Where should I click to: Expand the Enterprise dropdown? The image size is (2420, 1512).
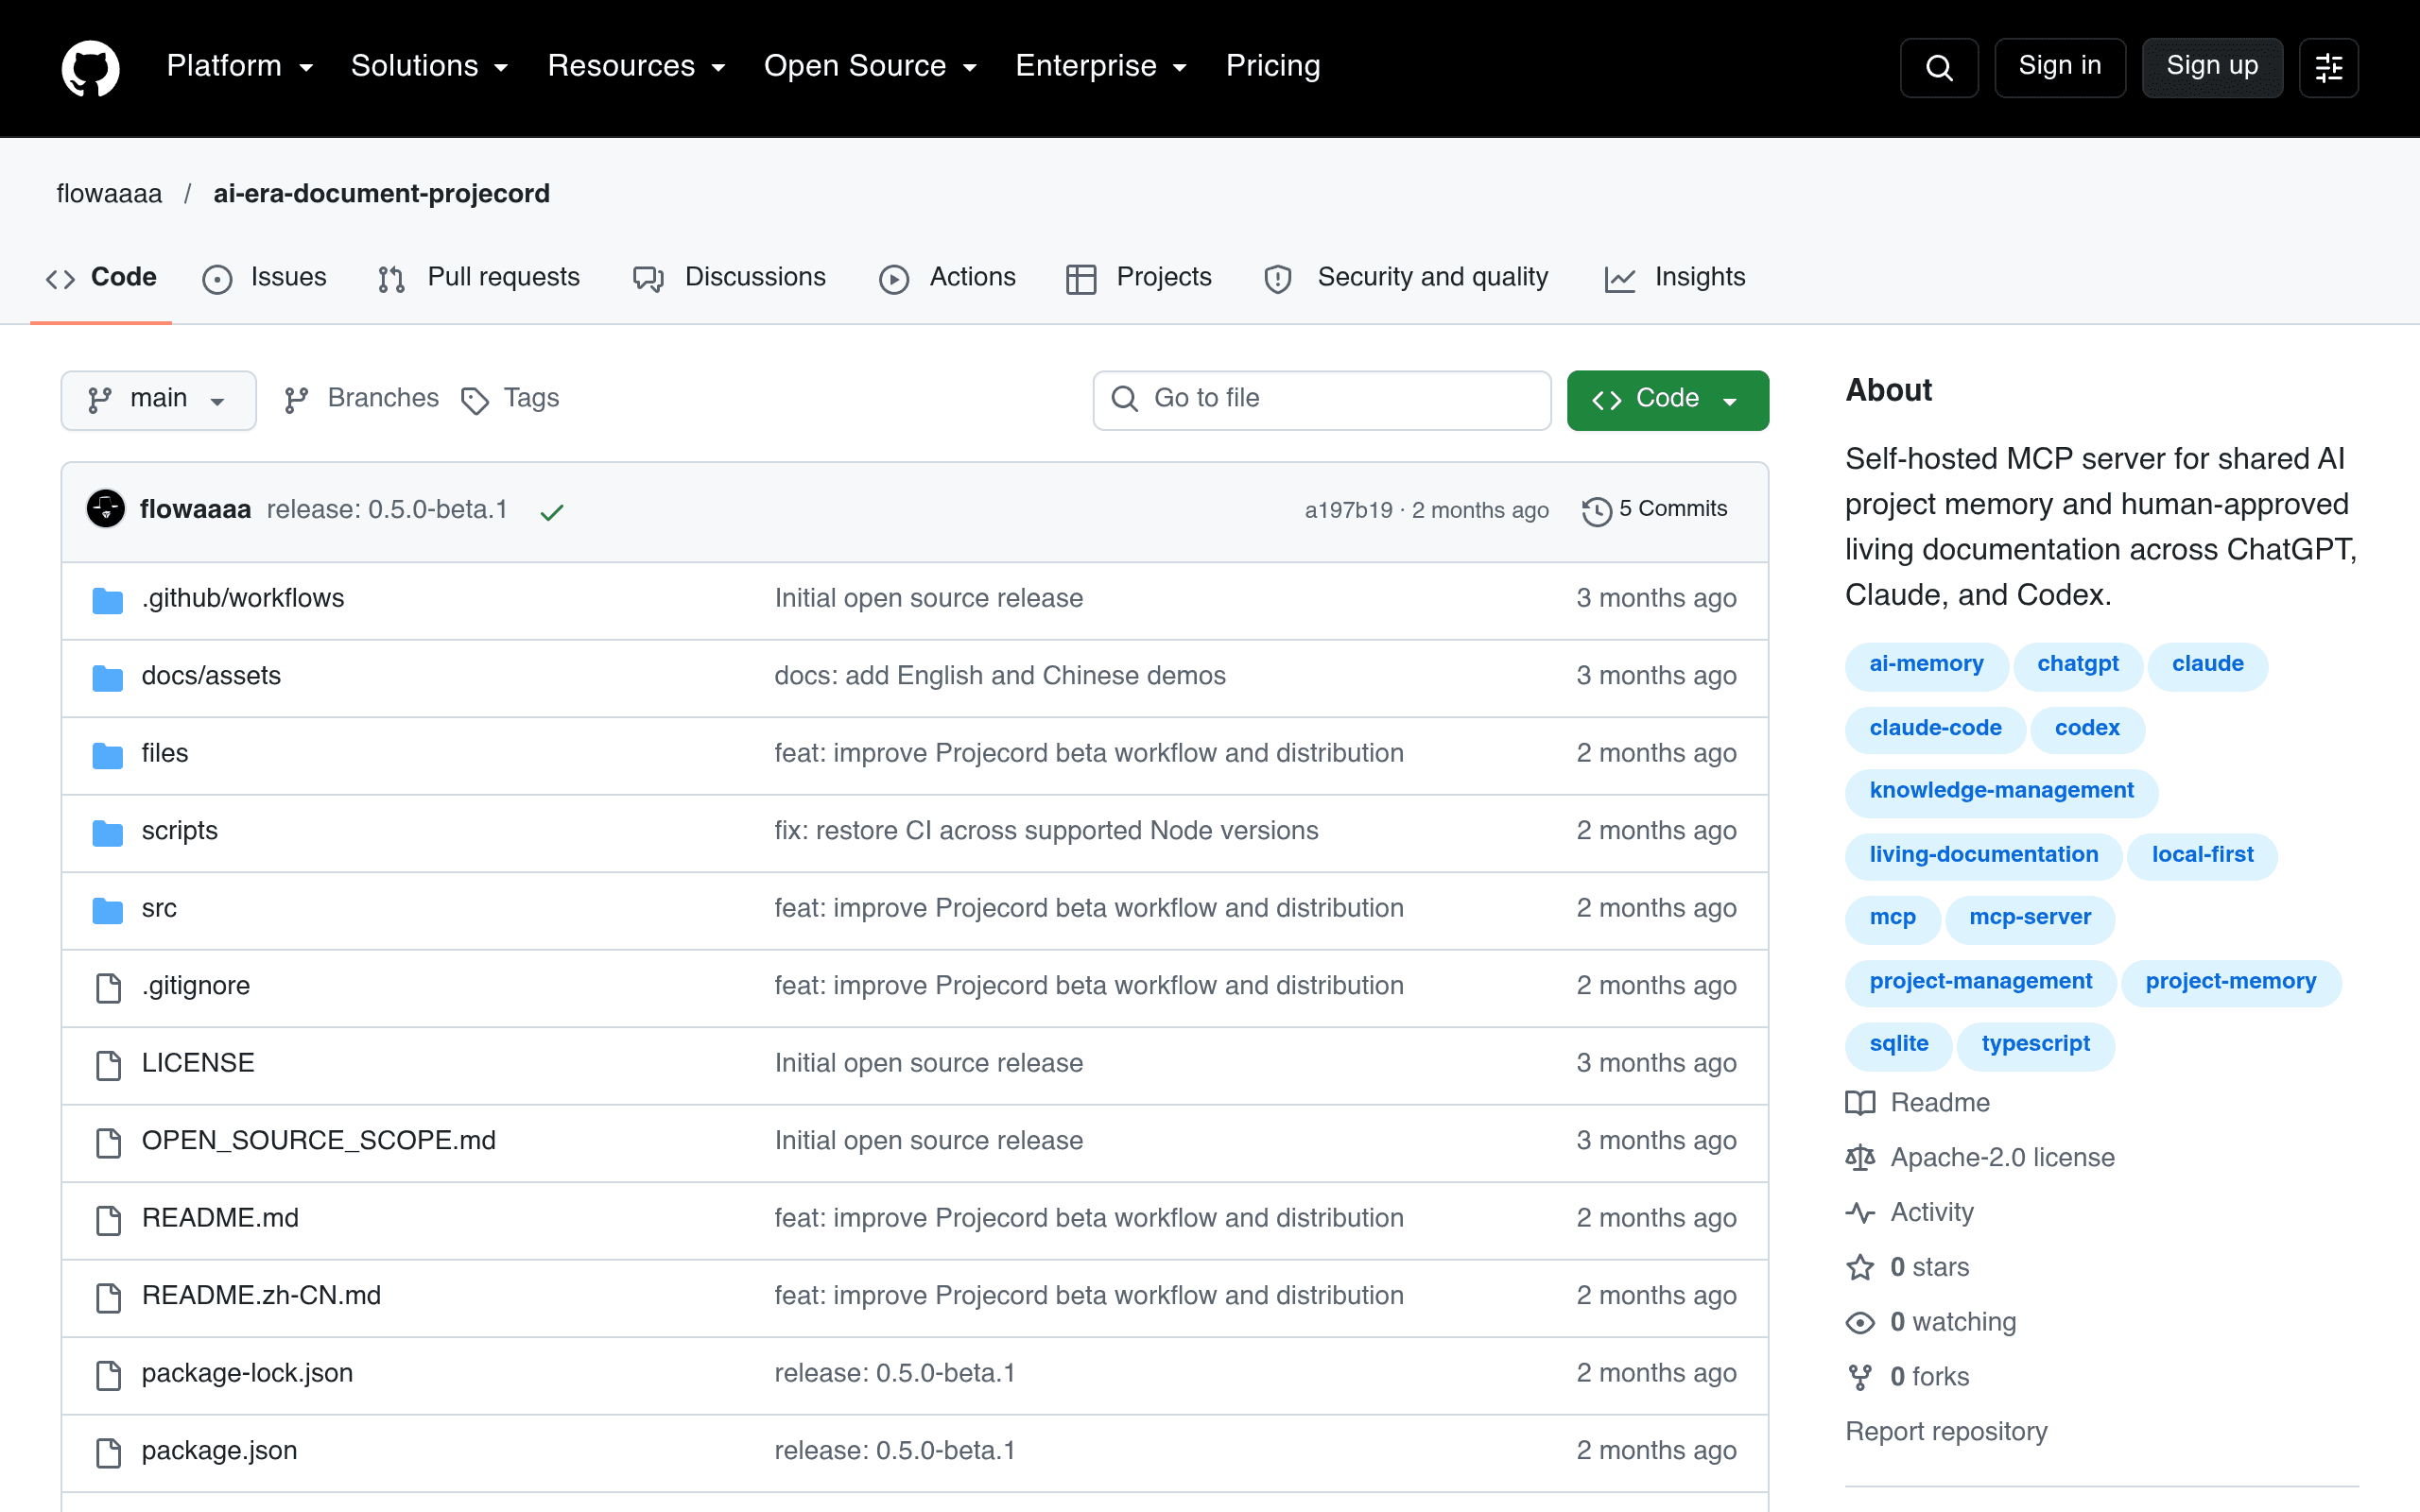pyautogui.click(x=1101, y=66)
